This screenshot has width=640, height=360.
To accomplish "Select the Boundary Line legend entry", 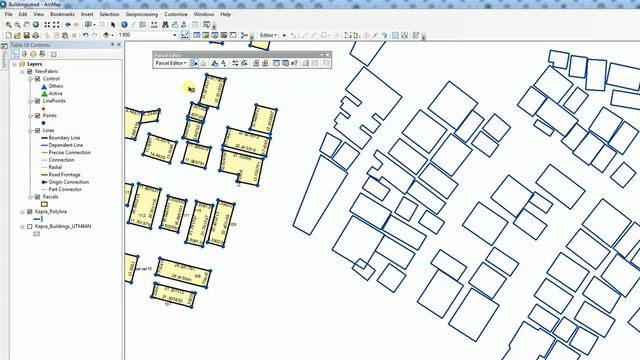I will point(64,138).
